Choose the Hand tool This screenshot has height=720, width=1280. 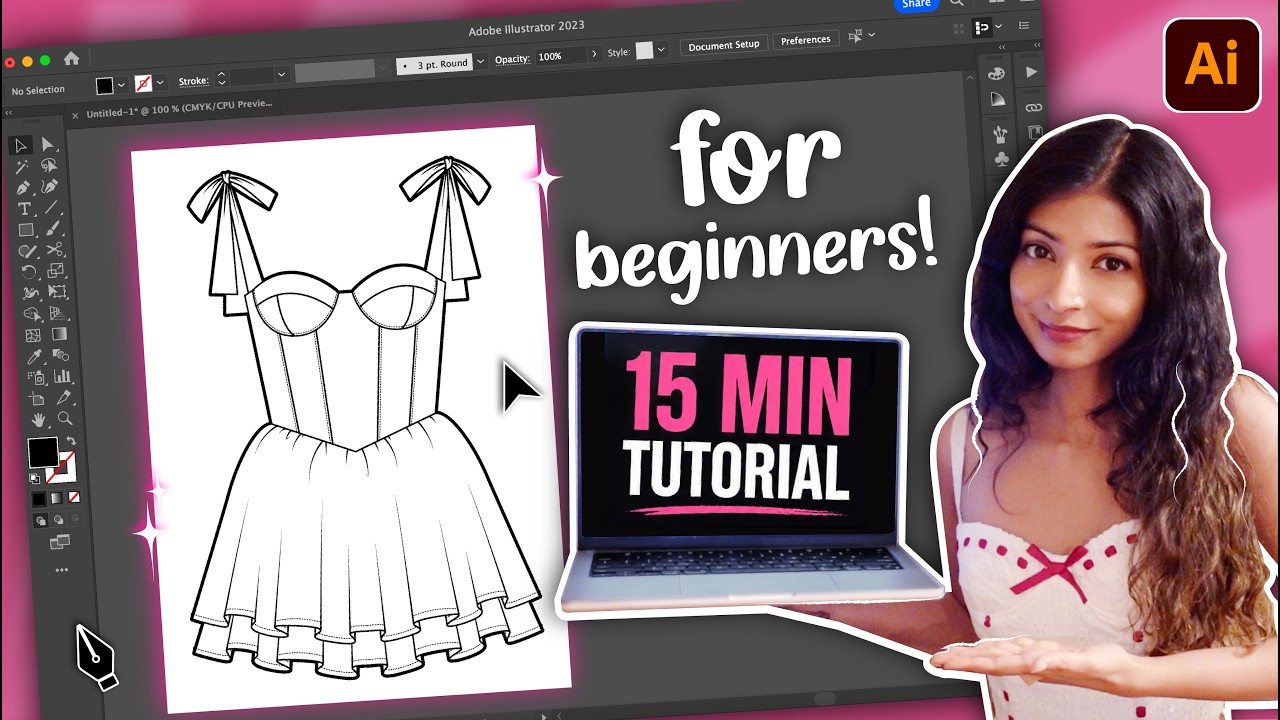click(x=39, y=420)
